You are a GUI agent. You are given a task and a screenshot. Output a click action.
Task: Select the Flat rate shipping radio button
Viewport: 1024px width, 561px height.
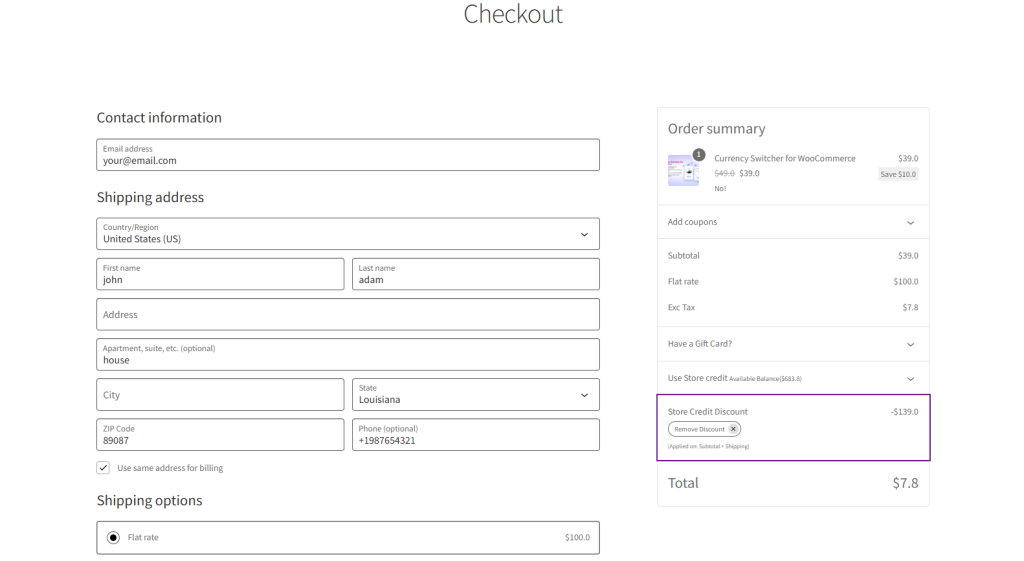pyautogui.click(x=113, y=537)
